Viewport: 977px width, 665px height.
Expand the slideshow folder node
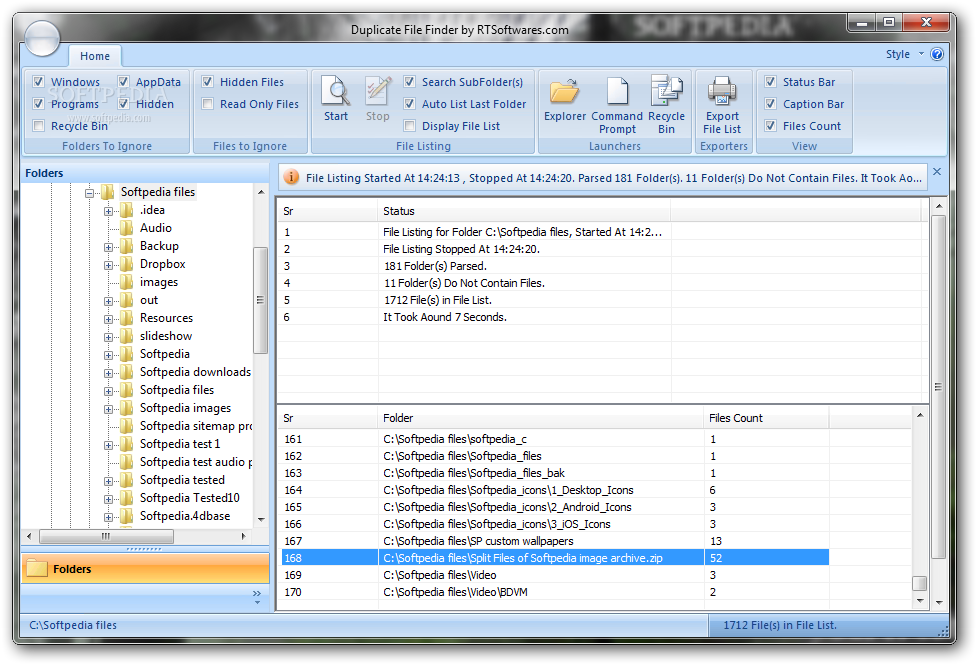coord(108,337)
